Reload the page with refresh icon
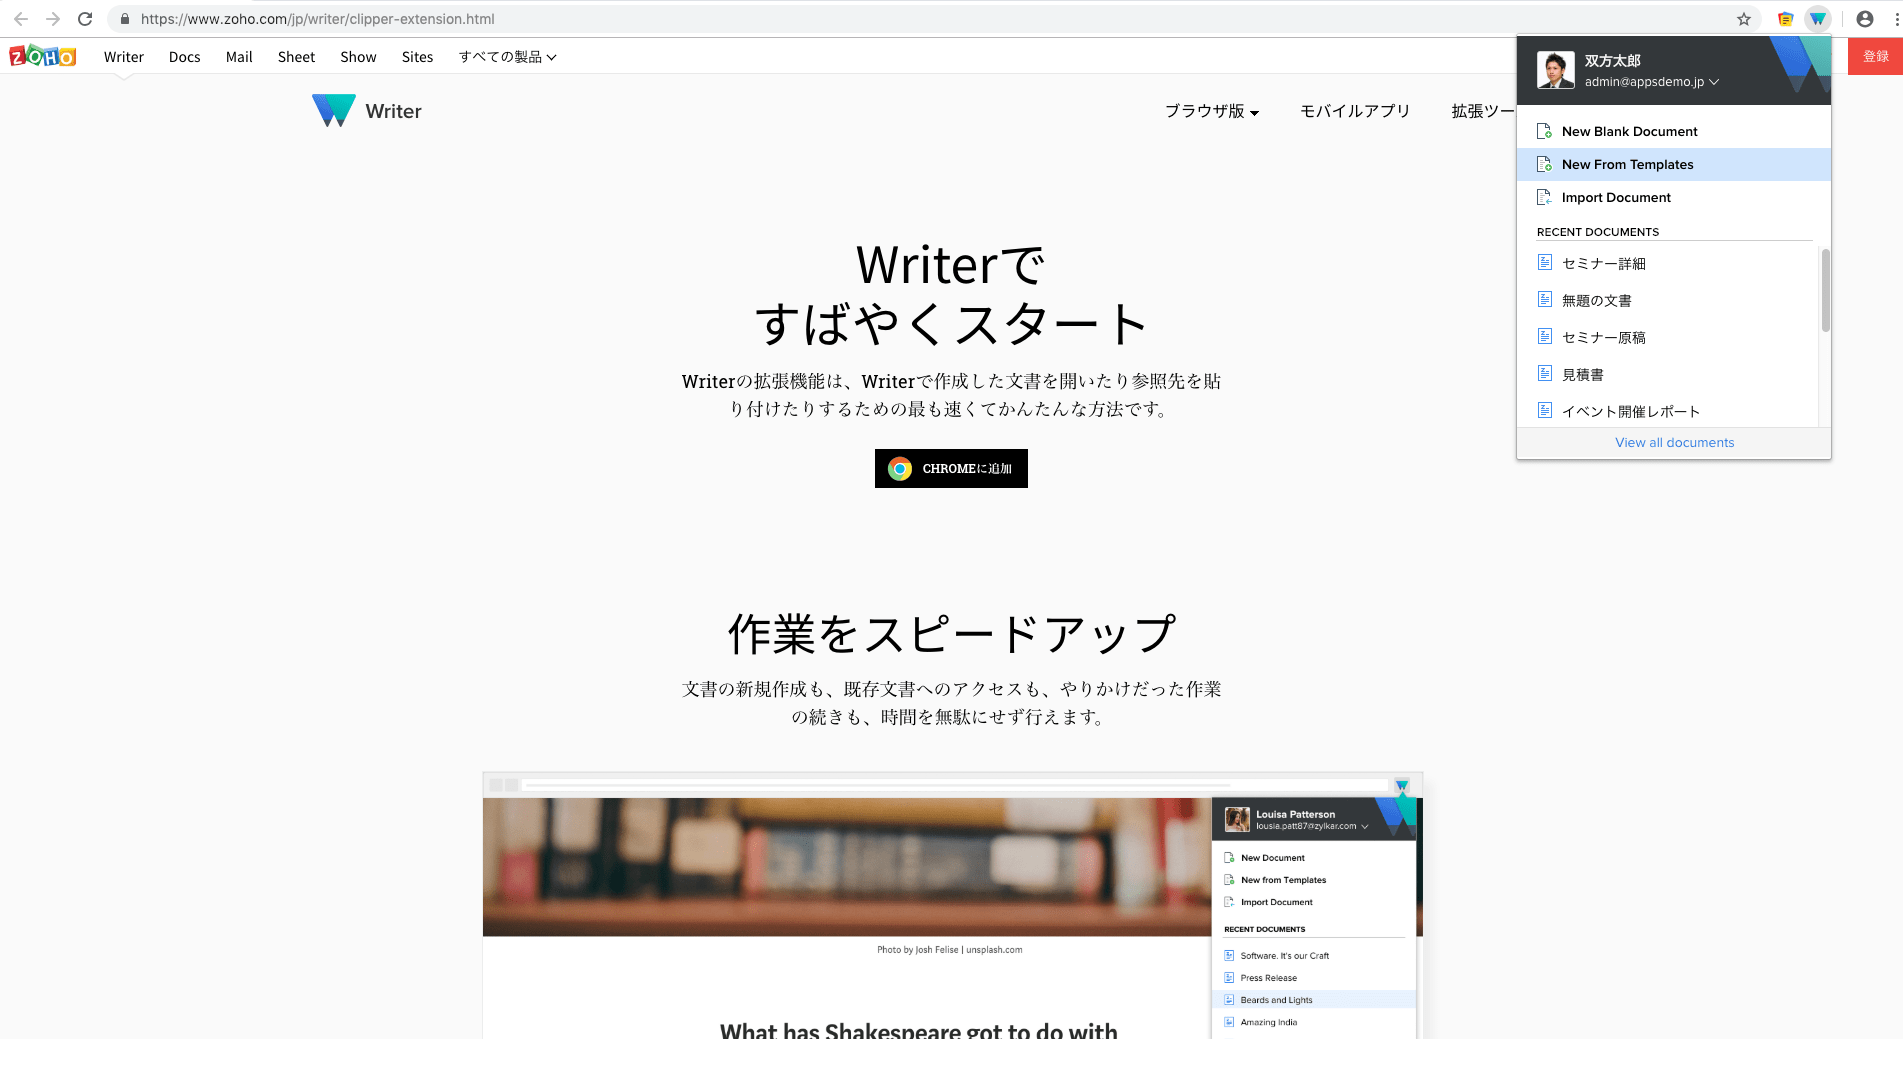 85,19
